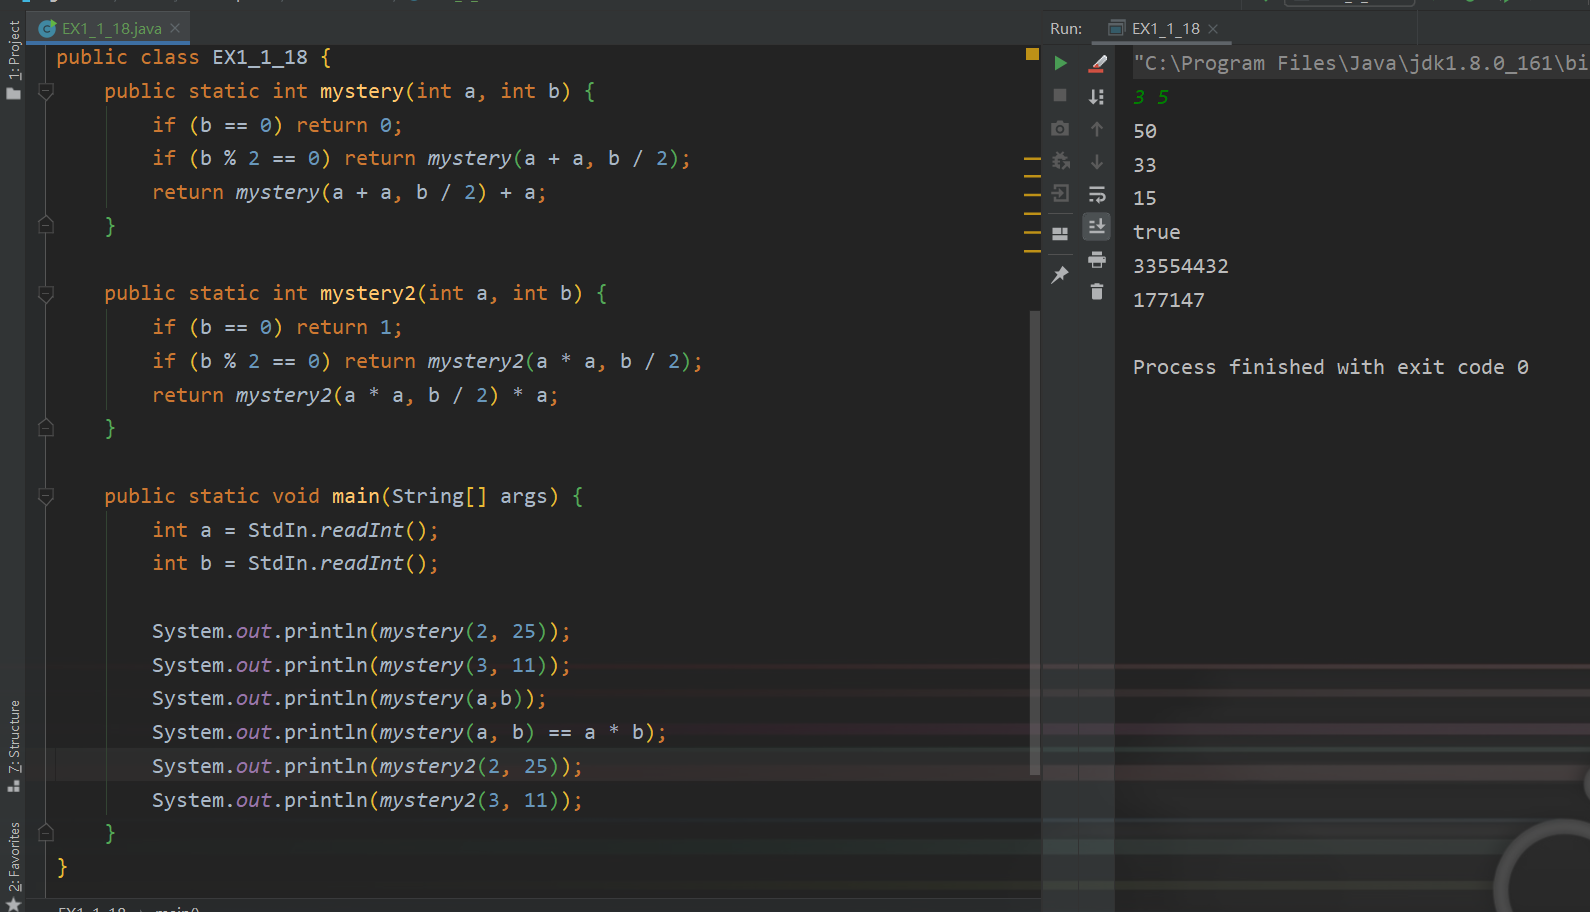This screenshot has width=1590, height=912.
Task: Click 'return mystery2(a * a, b / 2) * a;'
Action: 355,395
